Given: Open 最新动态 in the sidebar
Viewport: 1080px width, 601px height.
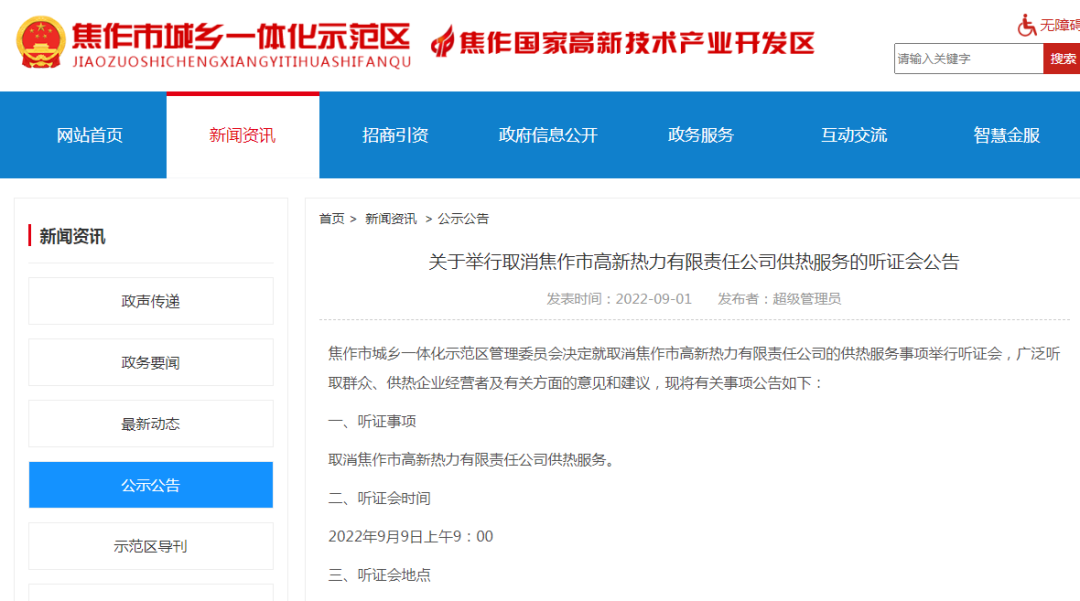Looking at the screenshot, I should (151, 424).
